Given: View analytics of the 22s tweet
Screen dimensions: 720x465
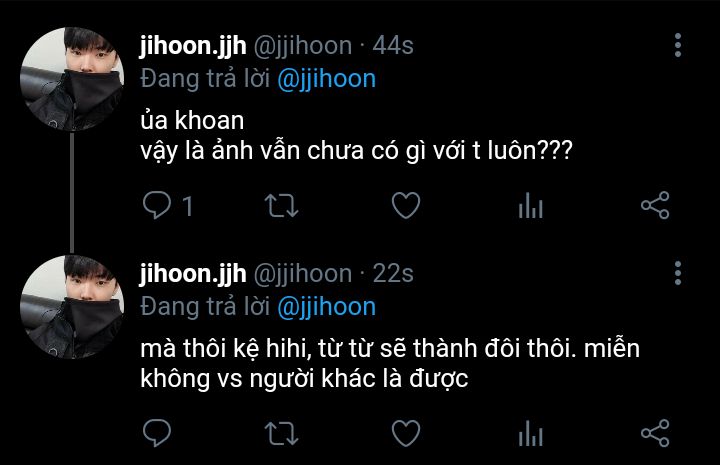Looking at the screenshot, I should tap(531, 433).
